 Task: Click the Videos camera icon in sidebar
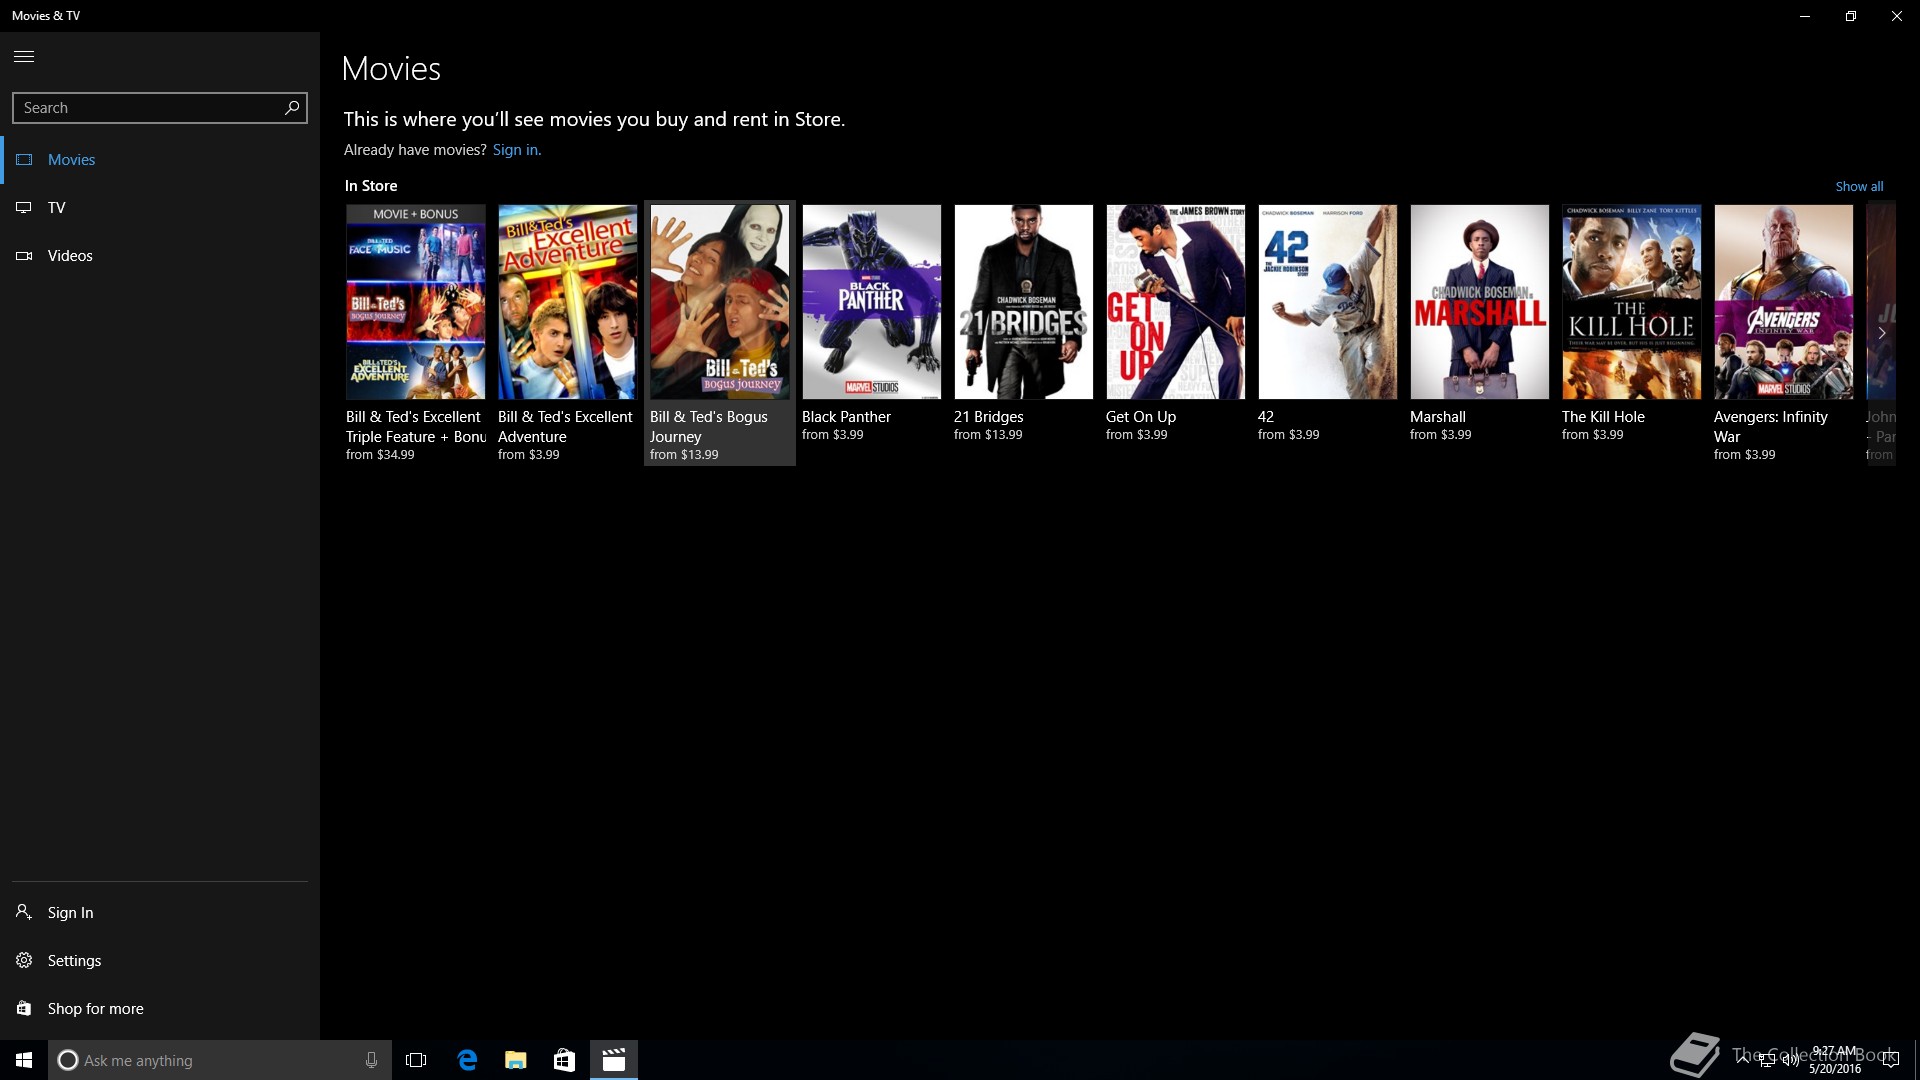tap(24, 256)
